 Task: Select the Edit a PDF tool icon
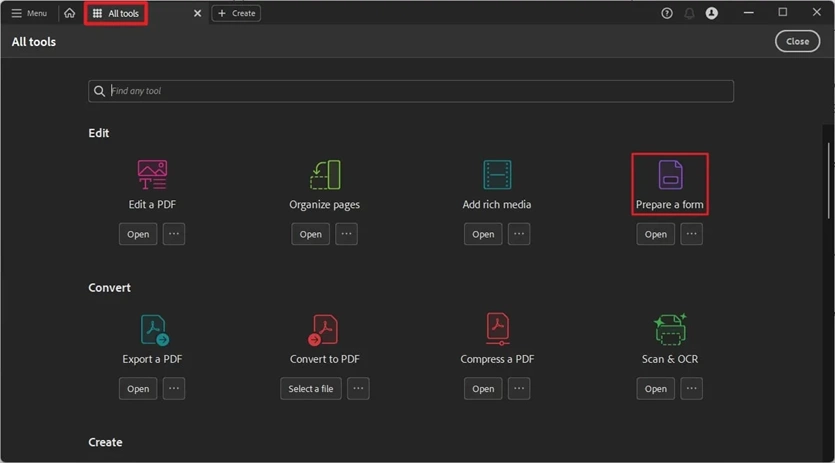(x=152, y=175)
